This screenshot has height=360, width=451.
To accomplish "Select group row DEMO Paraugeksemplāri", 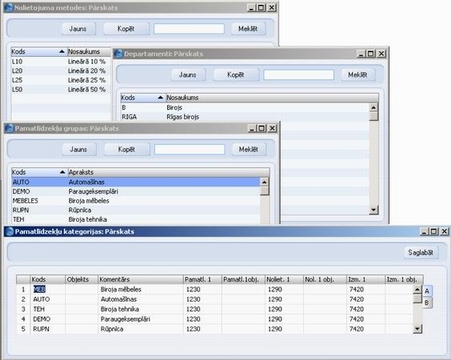I will pyautogui.click(x=136, y=192).
